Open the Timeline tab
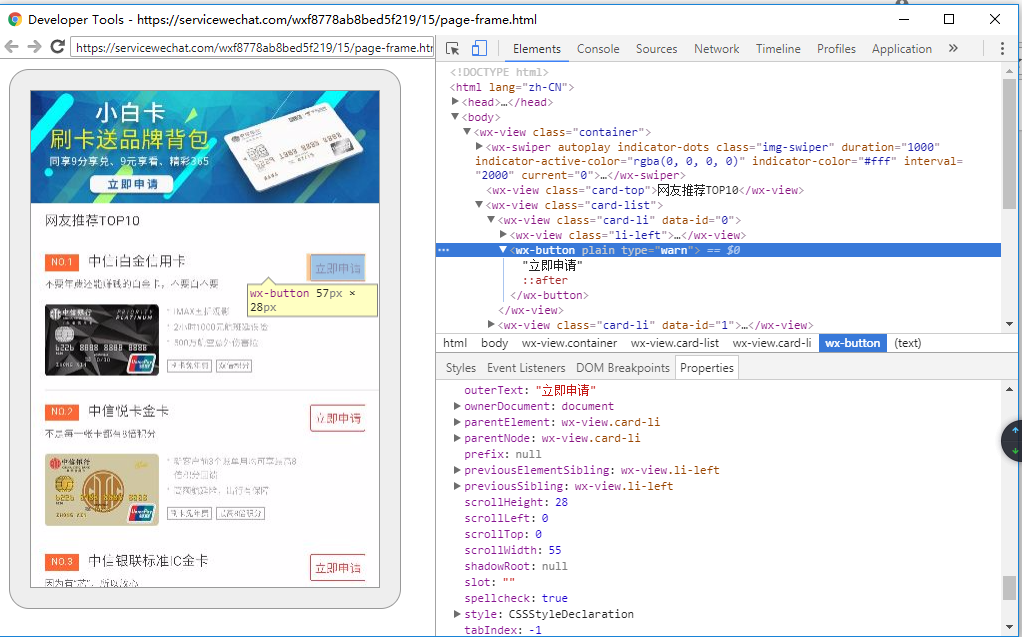Screen dimensions: 1022x637 click(x=778, y=49)
